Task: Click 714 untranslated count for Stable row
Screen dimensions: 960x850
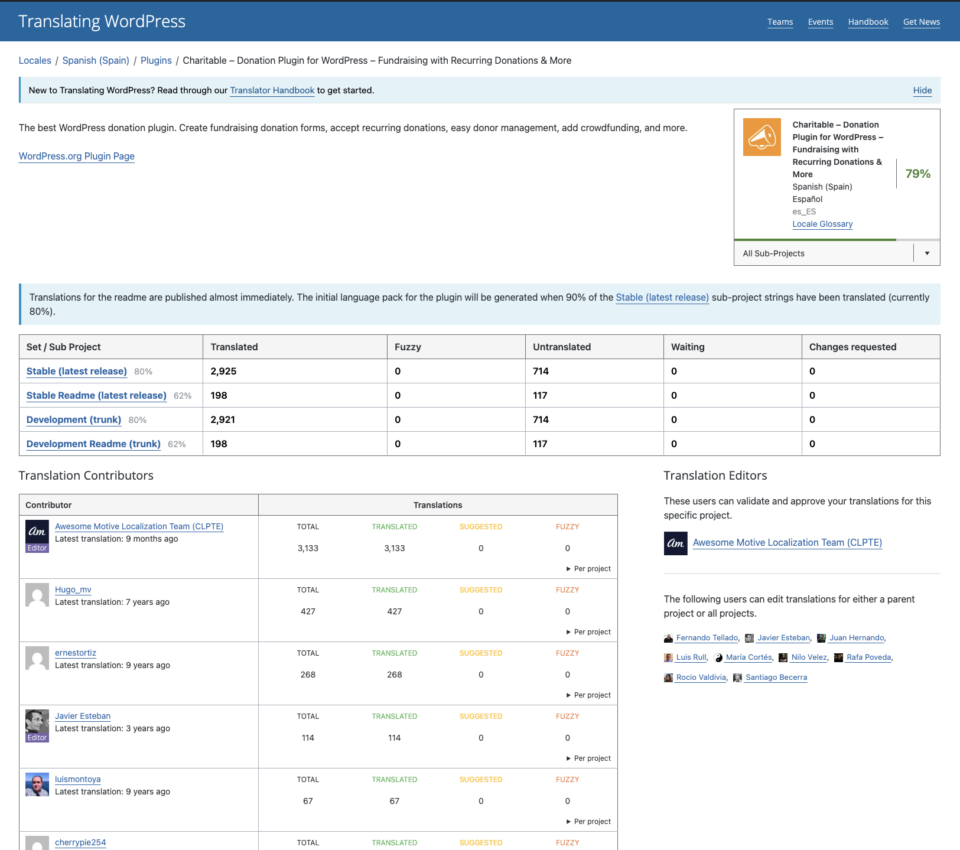Action: coord(541,371)
